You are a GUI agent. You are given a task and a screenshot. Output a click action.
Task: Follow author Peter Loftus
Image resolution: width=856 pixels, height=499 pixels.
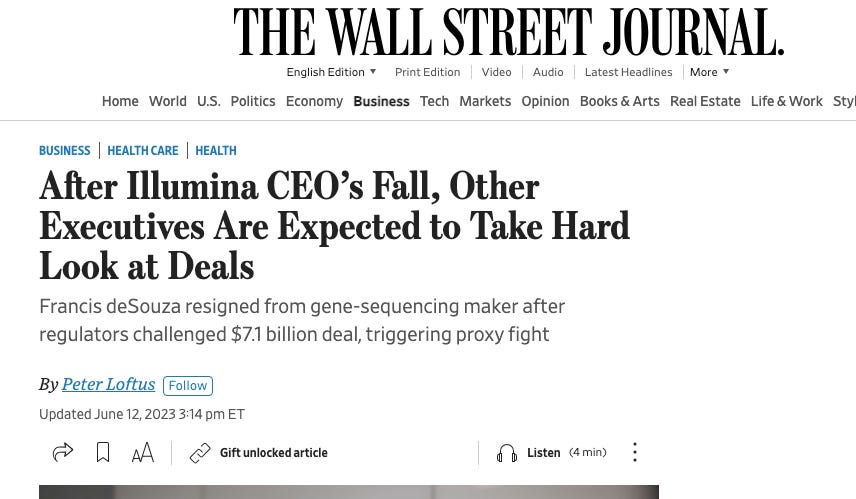pos(188,385)
